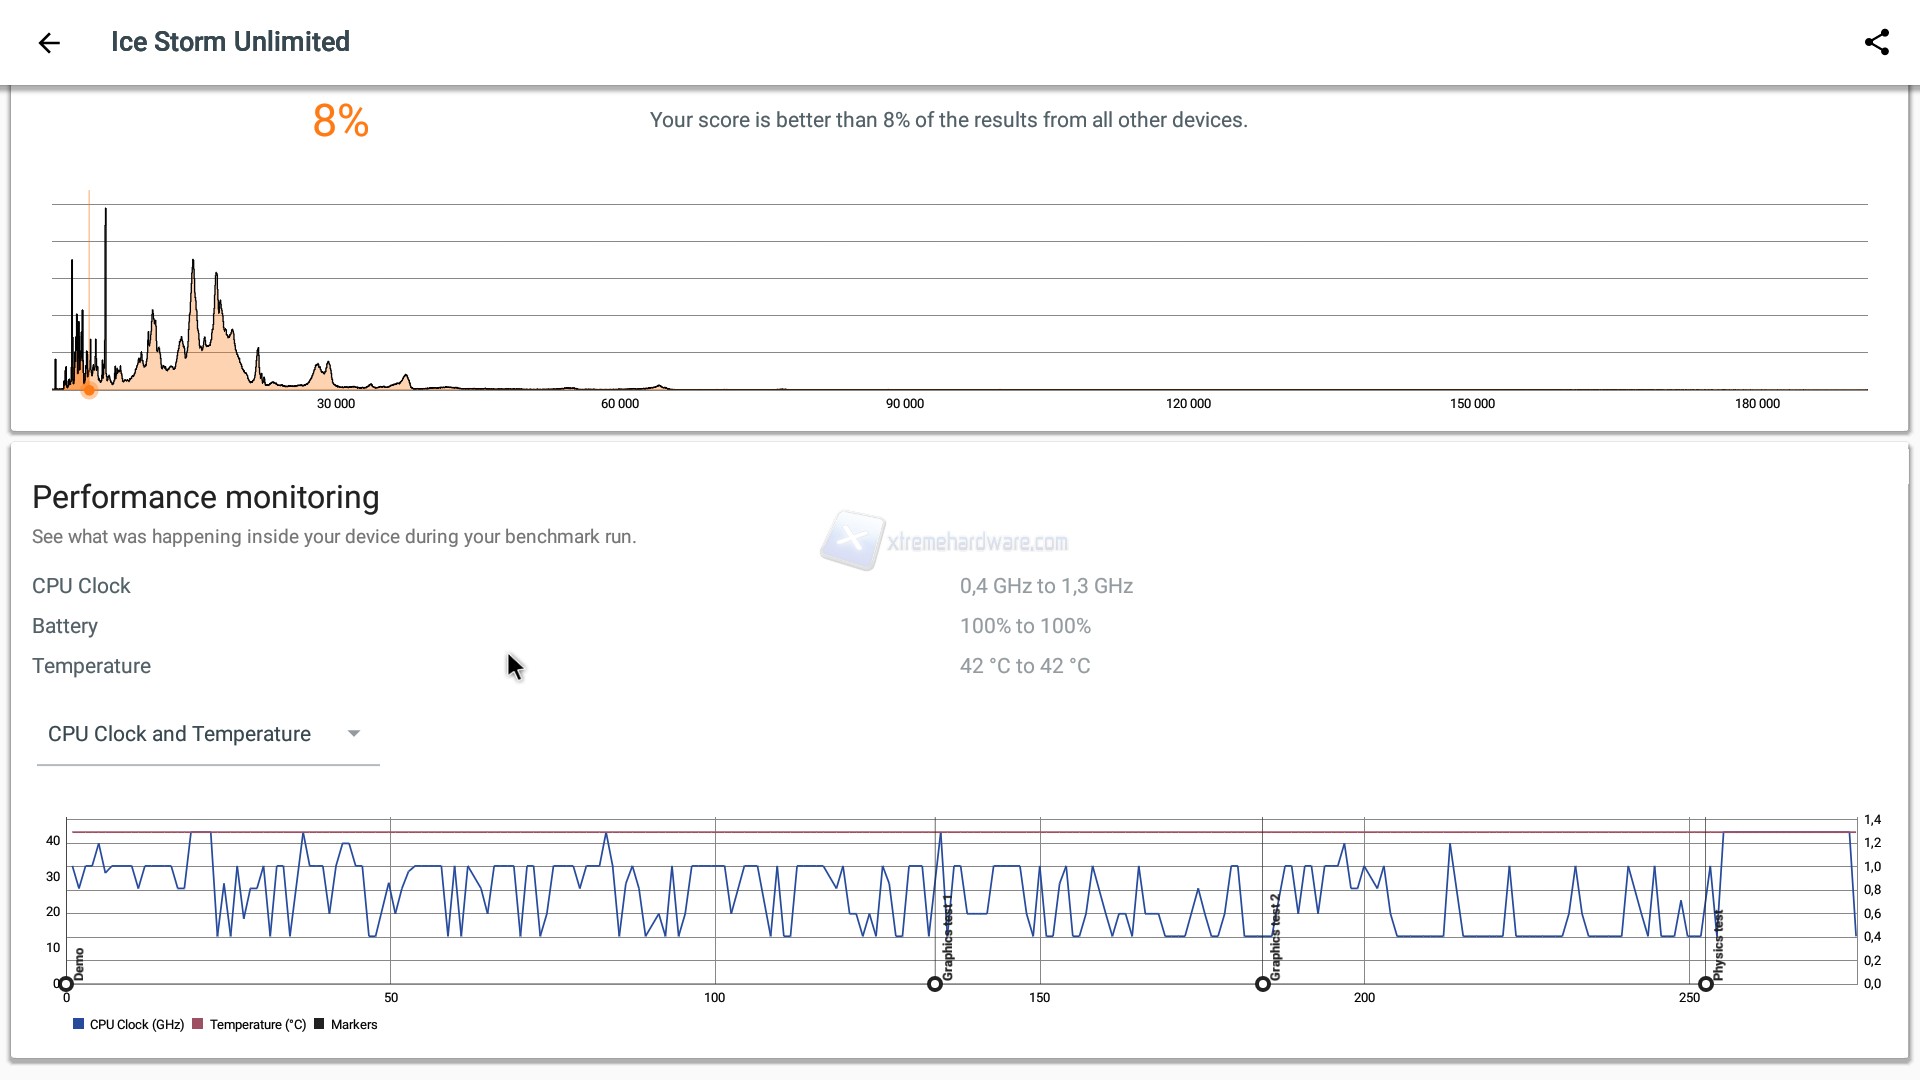Click the orange 8% score percentage
1920x1080 pixels.
click(x=341, y=121)
